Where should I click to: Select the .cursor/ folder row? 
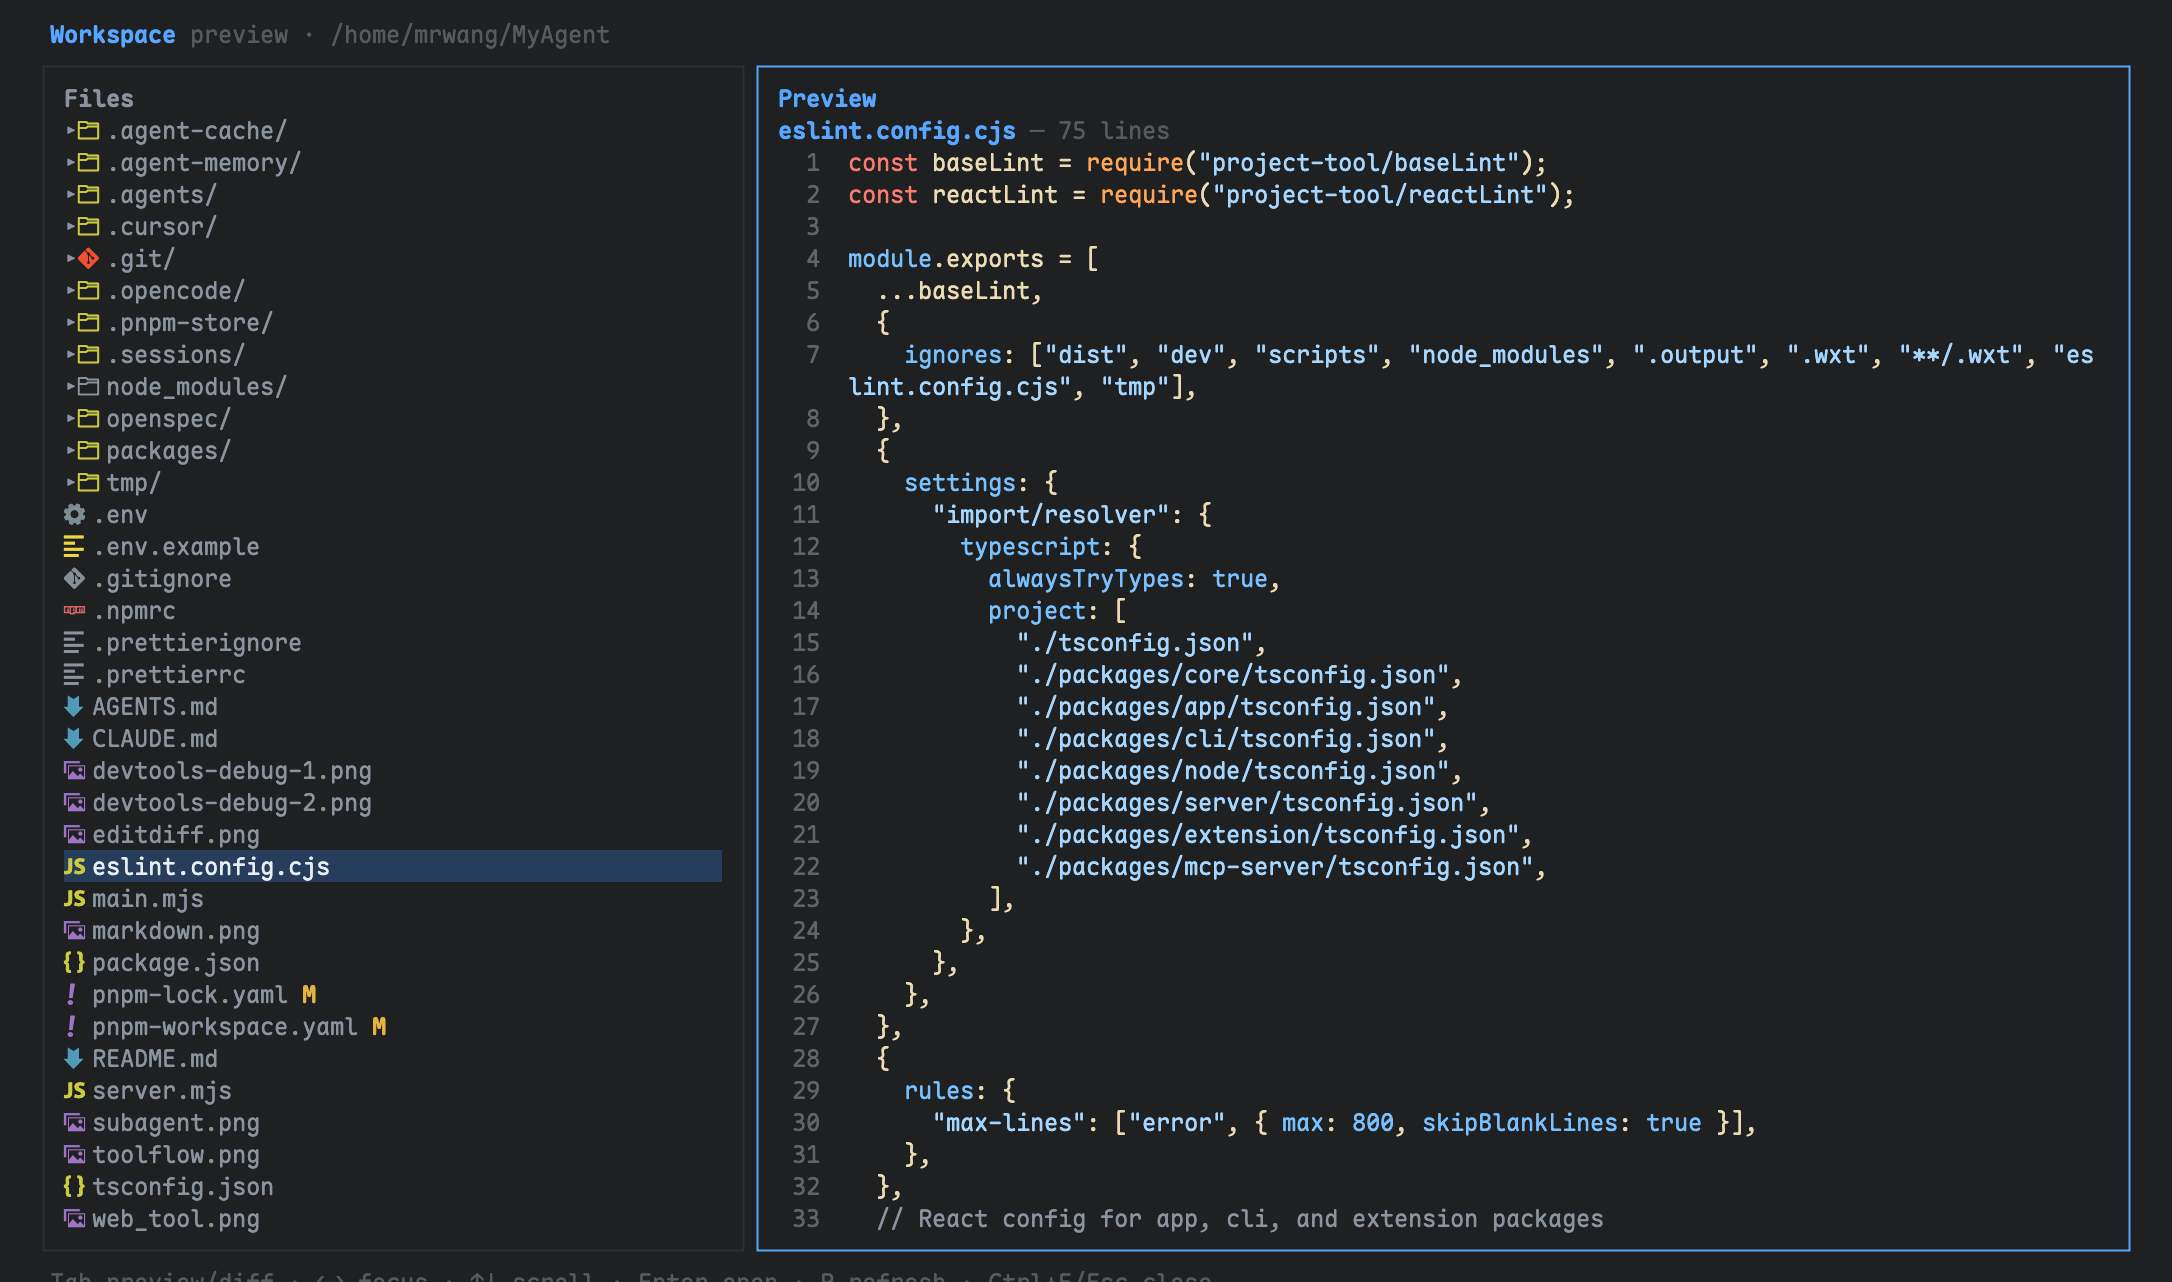[x=393, y=227]
